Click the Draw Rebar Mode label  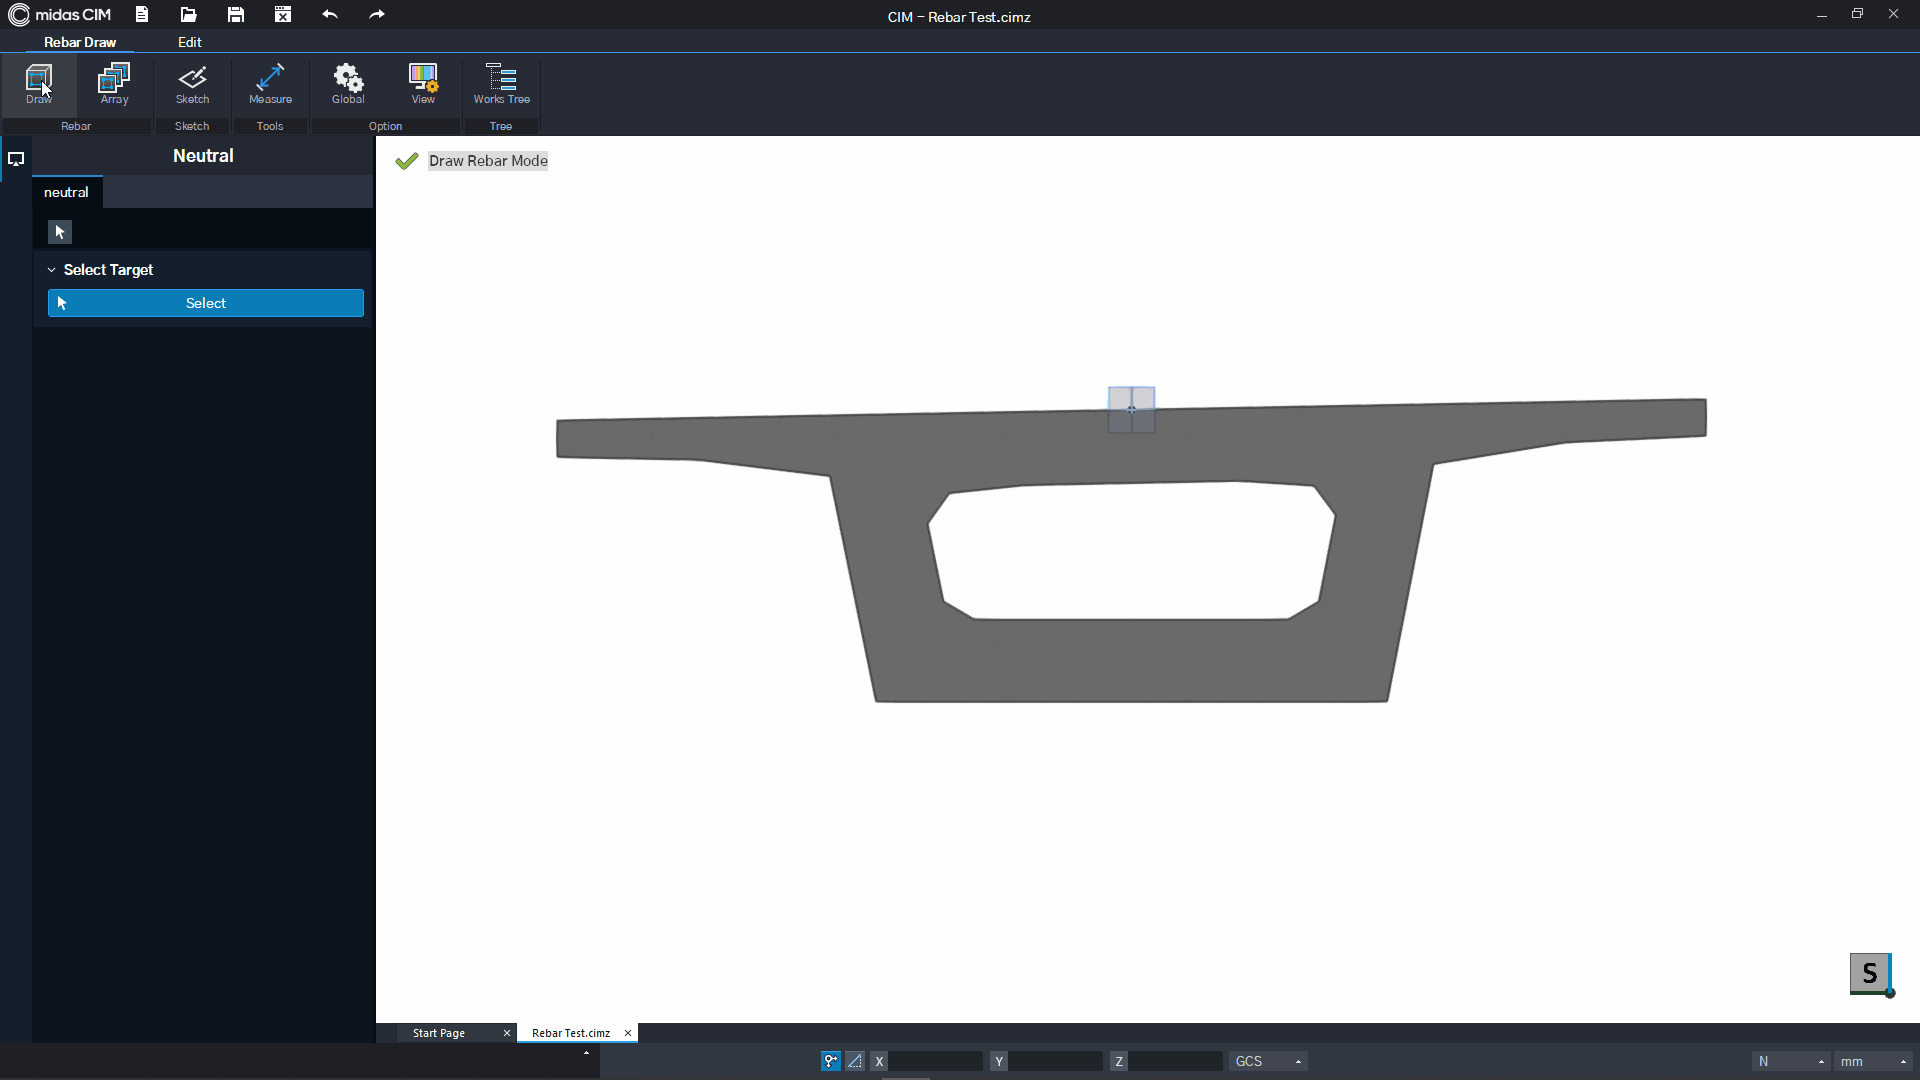[x=488, y=161]
